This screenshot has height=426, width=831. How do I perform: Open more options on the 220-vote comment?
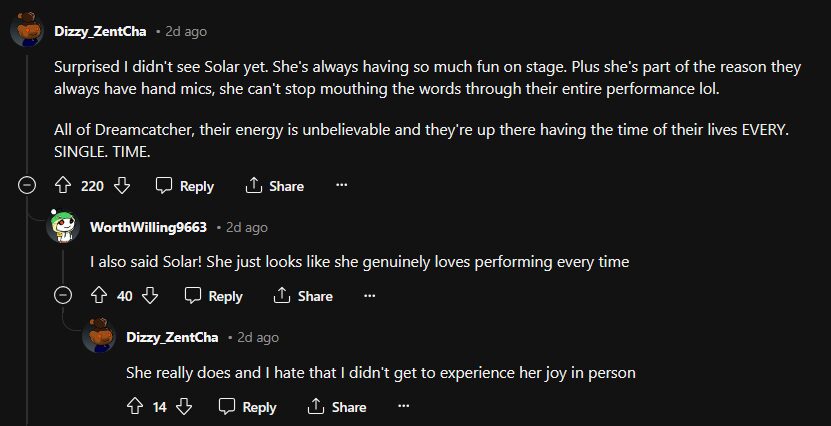tap(341, 186)
